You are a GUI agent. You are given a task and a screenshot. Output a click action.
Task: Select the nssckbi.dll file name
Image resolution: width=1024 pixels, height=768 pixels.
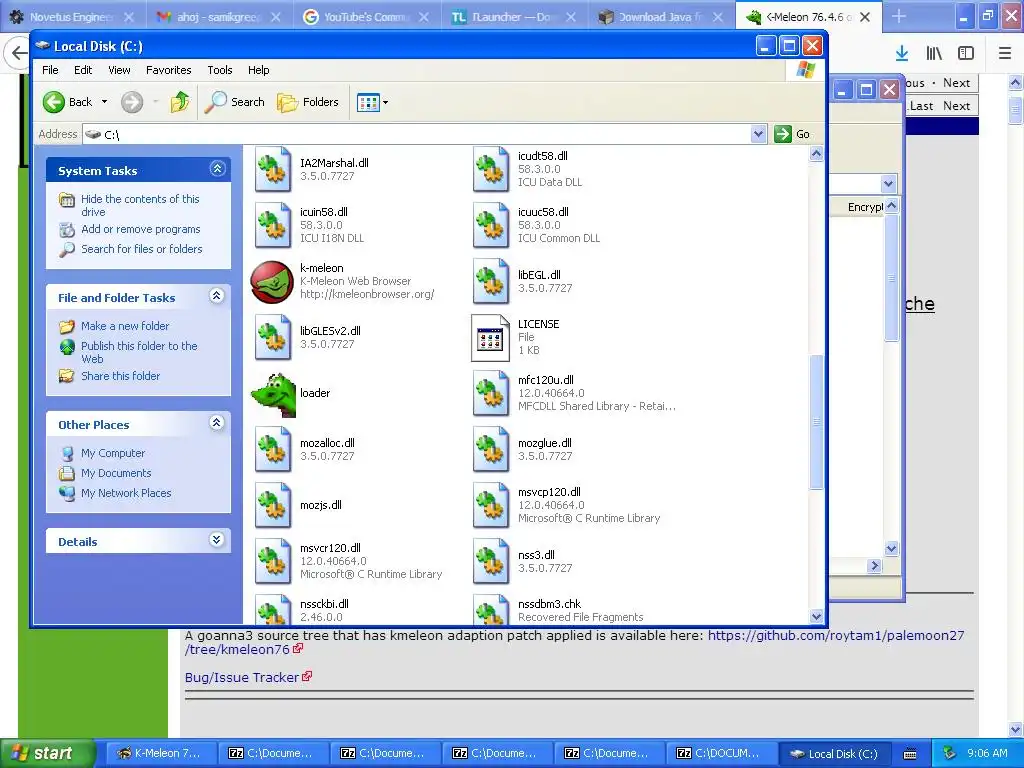coord(324,604)
